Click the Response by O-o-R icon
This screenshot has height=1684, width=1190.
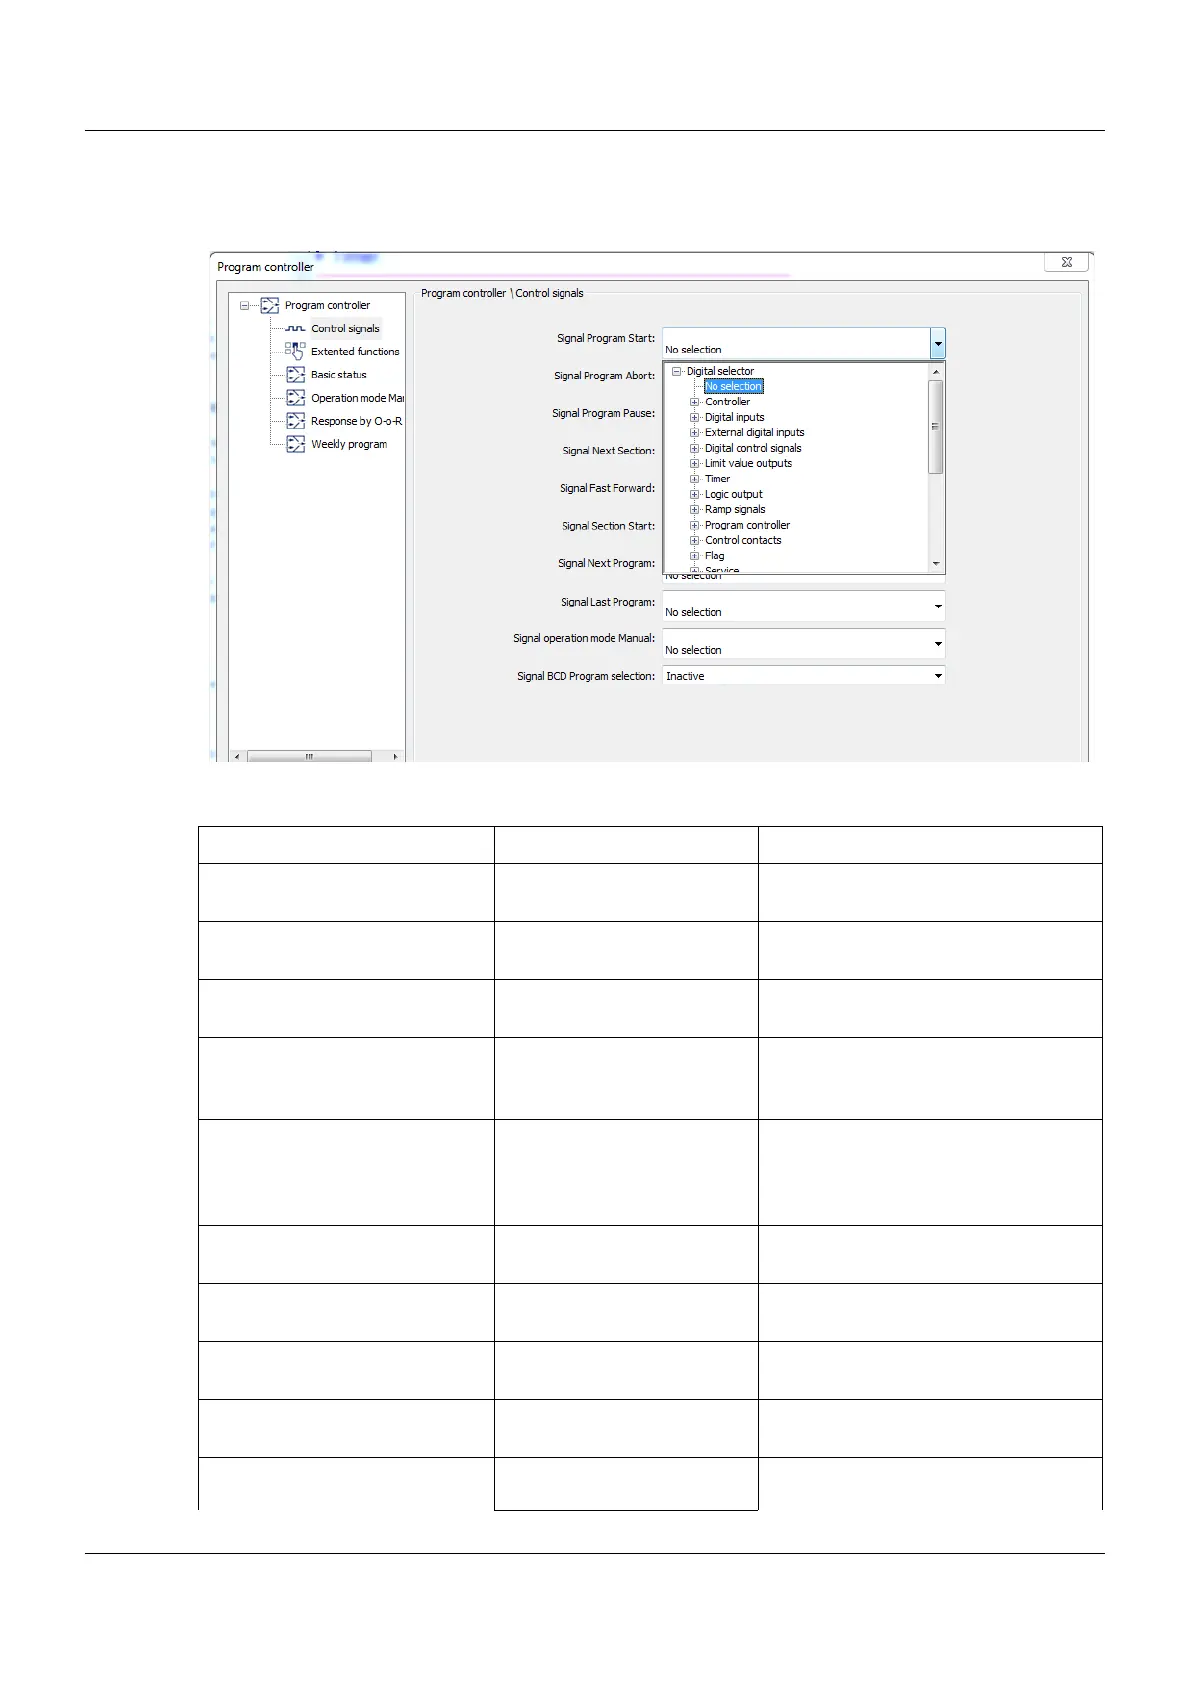pos(295,421)
